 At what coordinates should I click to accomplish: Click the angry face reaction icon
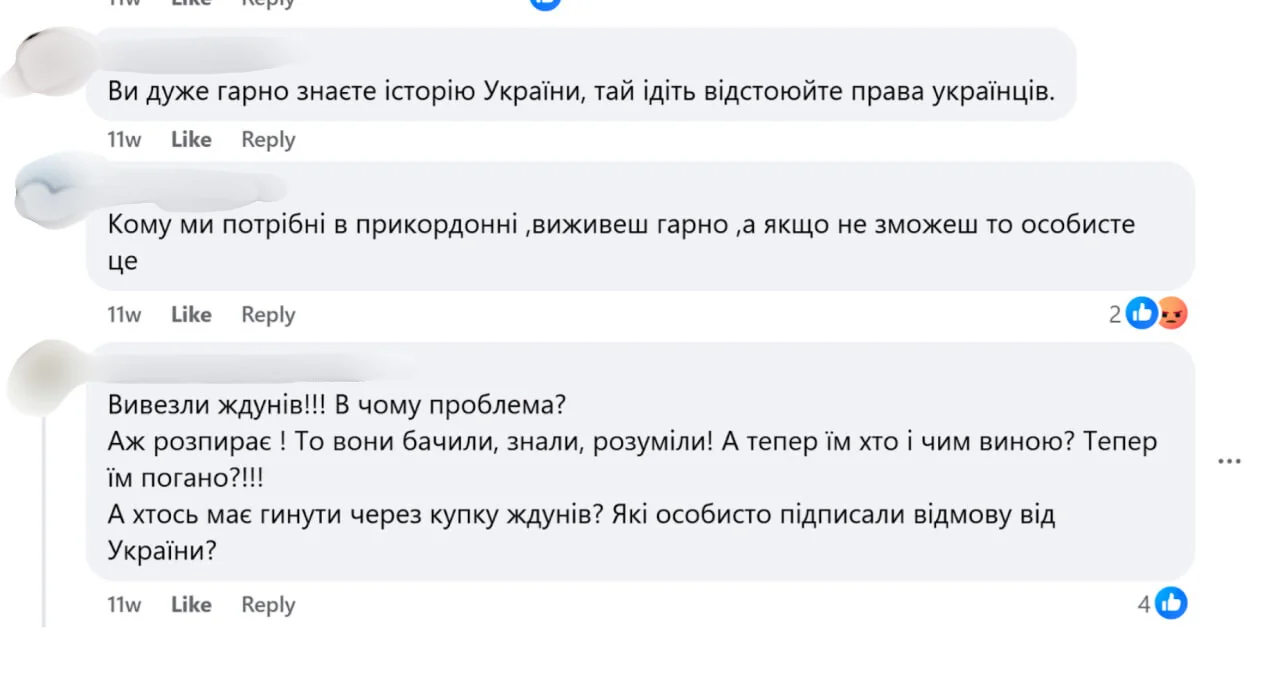[x=1170, y=313]
